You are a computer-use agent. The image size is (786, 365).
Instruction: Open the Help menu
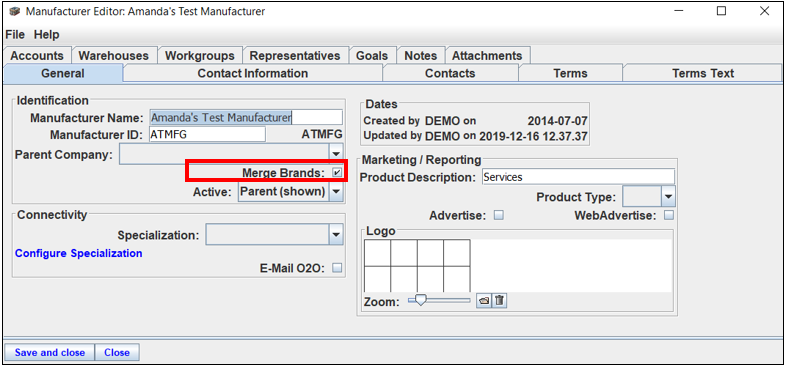[x=47, y=35]
